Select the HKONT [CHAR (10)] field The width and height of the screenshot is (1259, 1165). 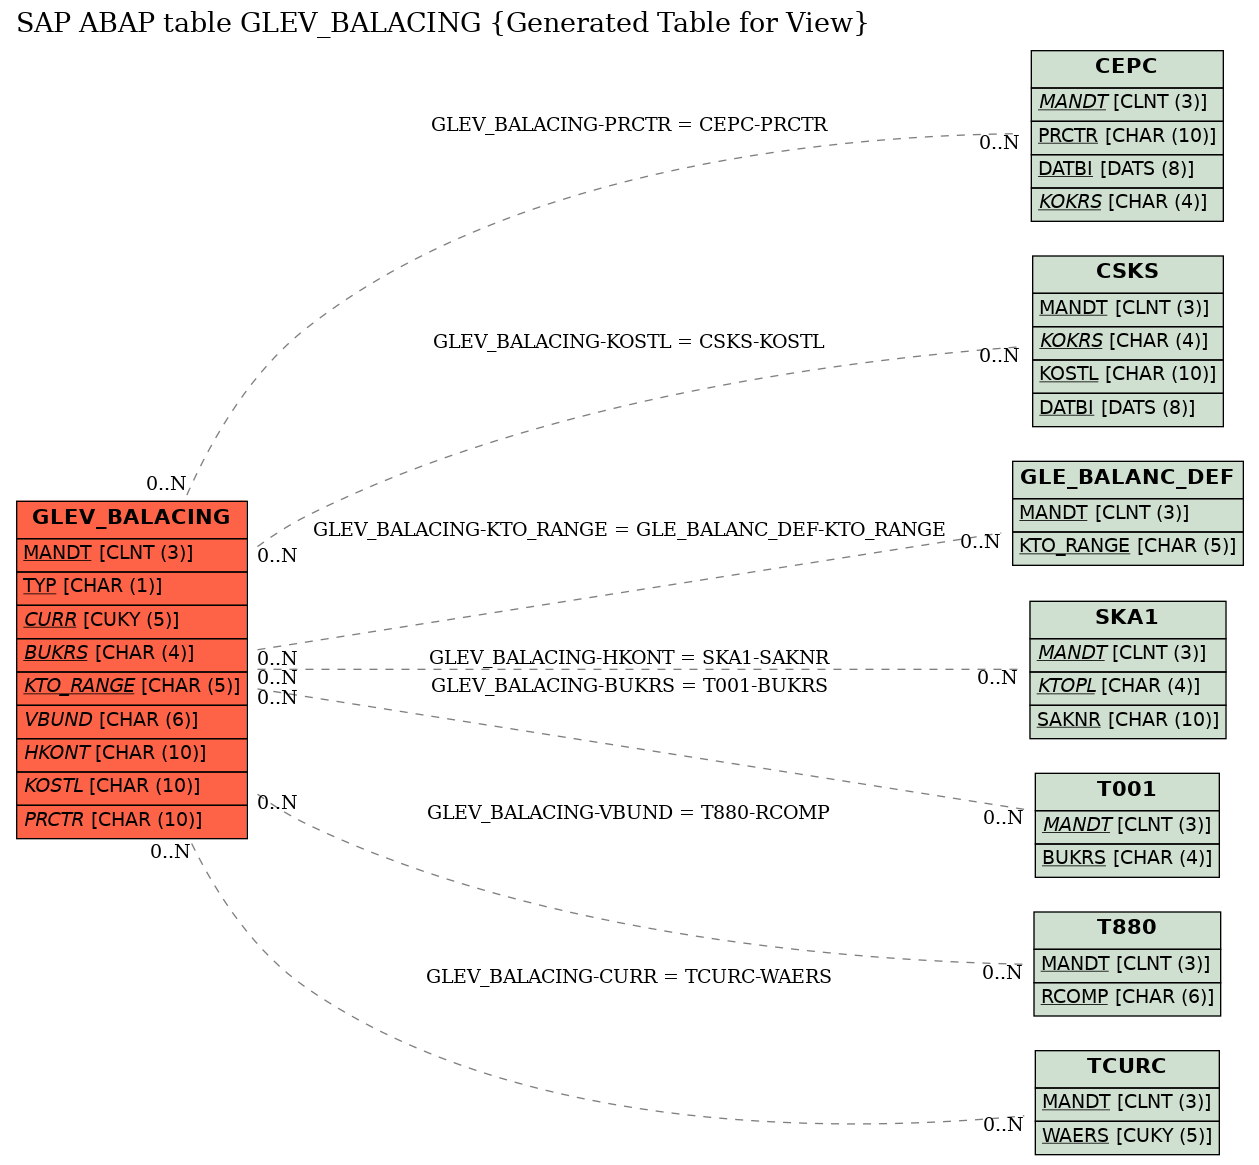tap(132, 754)
